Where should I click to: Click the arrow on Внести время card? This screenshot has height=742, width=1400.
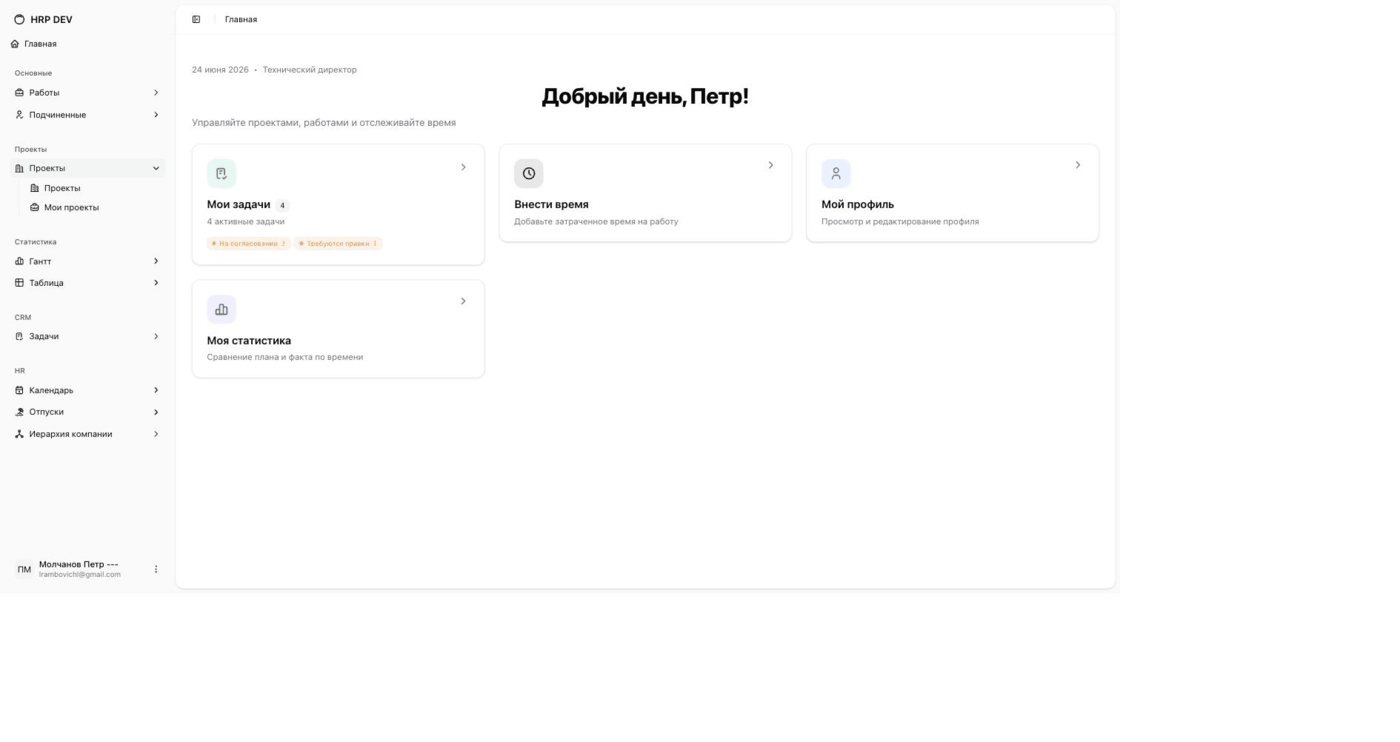coord(770,165)
